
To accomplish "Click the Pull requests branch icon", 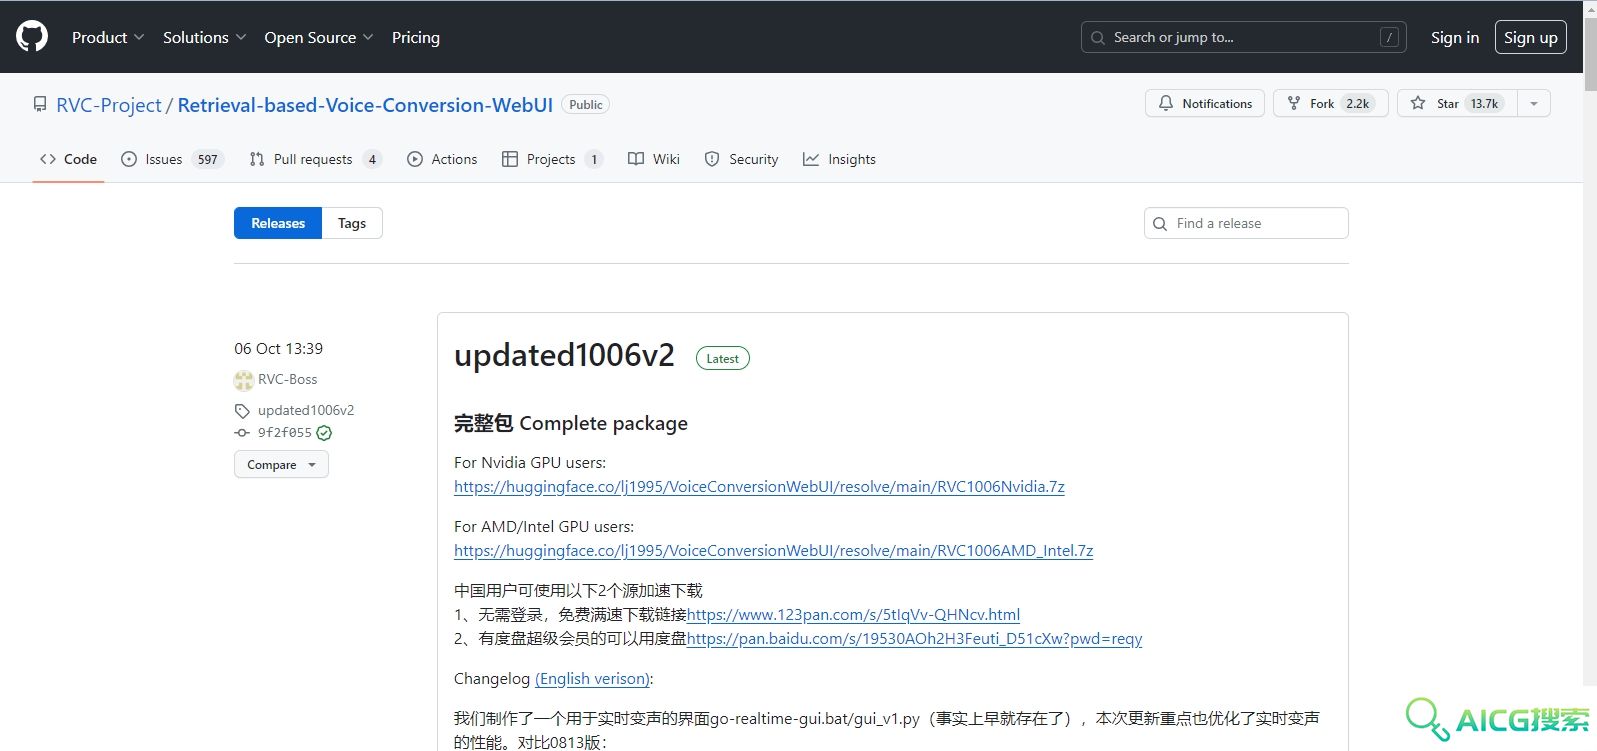I will pyautogui.click(x=257, y=159).
